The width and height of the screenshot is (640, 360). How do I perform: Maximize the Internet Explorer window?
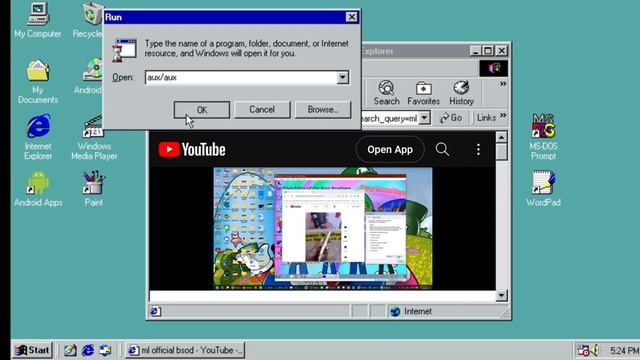pos(488,51)
